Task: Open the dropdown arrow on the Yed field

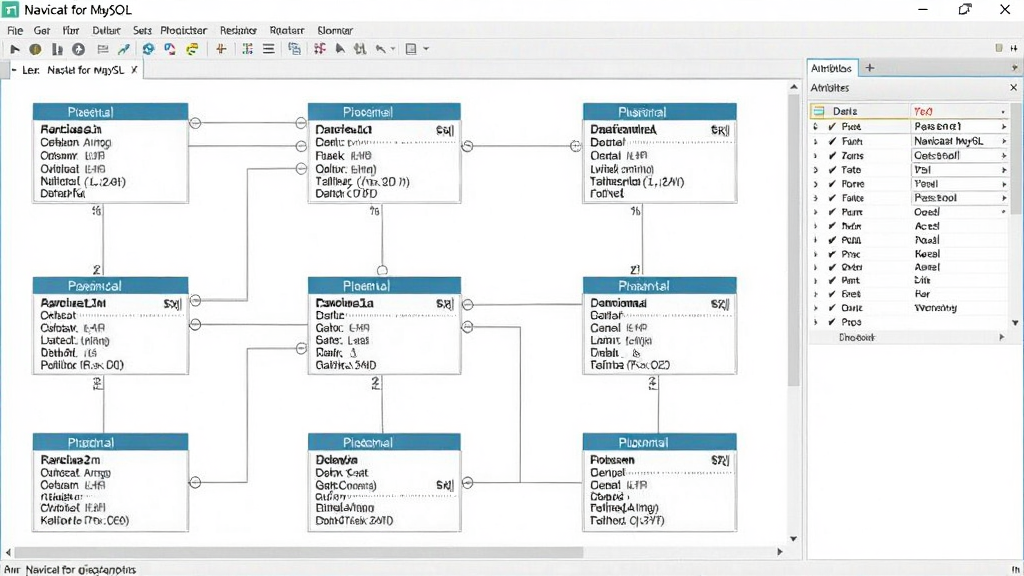Action: coord(1003,112)
